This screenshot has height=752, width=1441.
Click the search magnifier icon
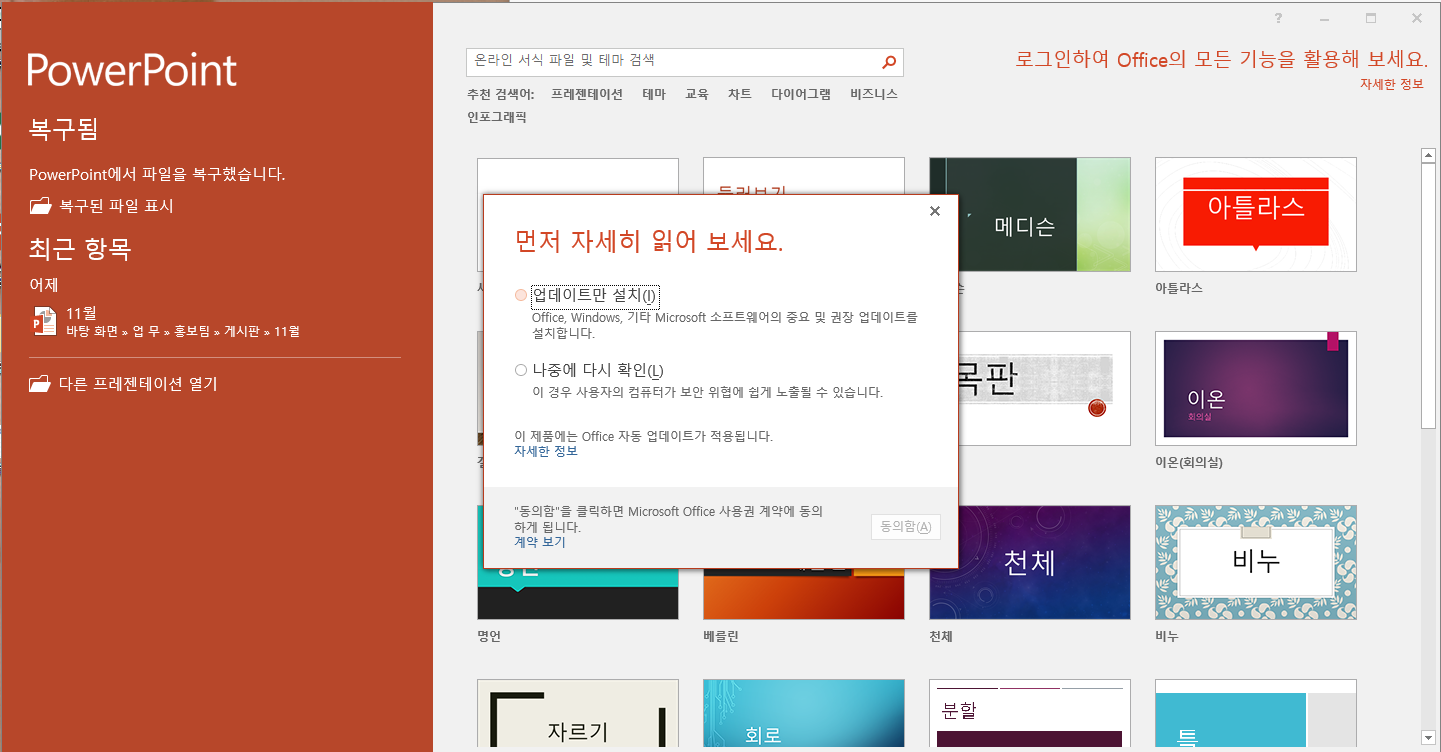point(889,62)
